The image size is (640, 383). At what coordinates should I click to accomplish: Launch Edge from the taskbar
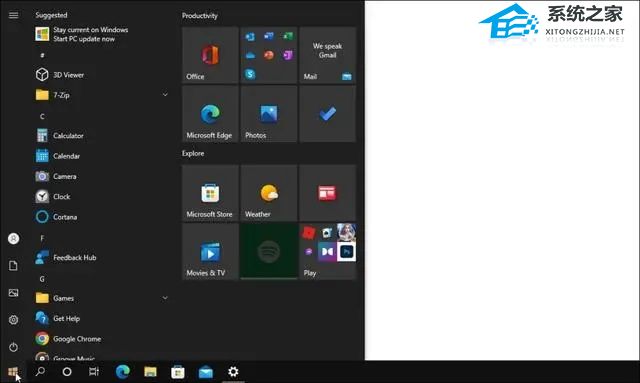122,372
